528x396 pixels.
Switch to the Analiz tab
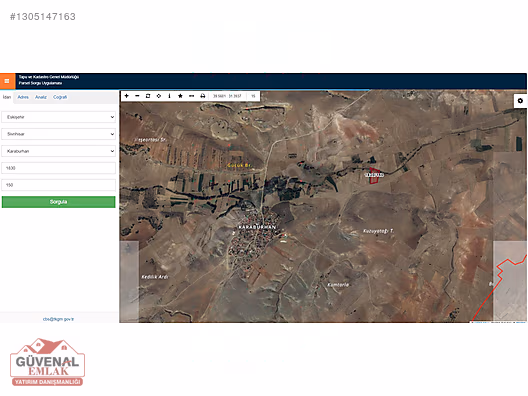tap(41, 97)
